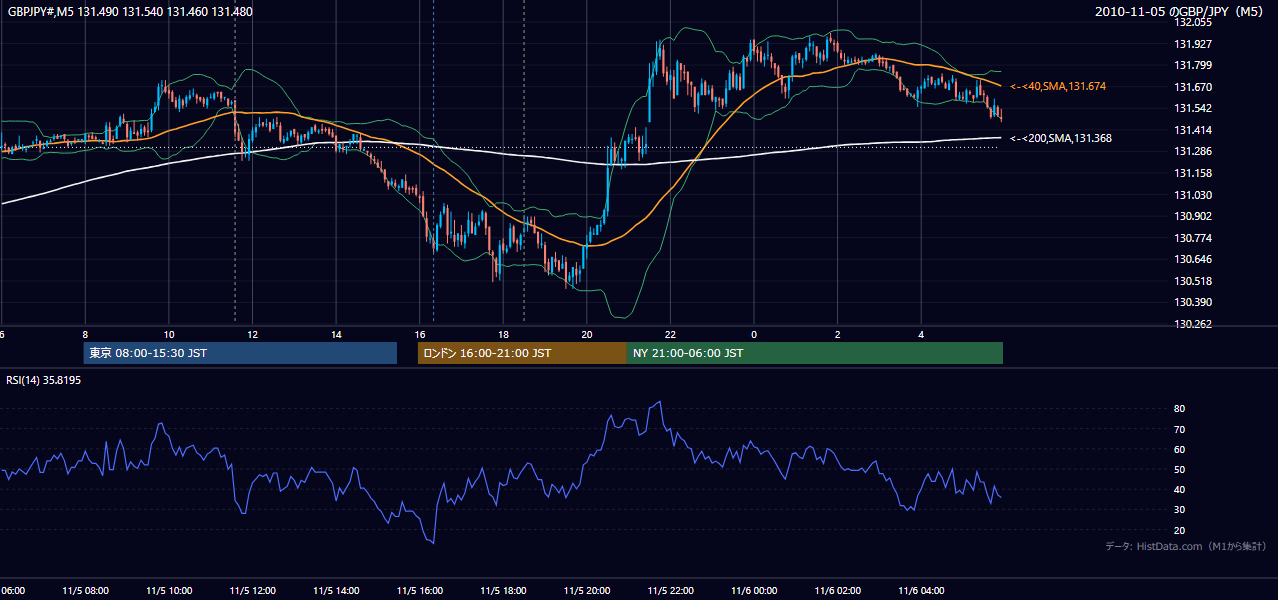Click price axis value 130.902
This screenshot has height=600, width=1278.
(1193, 216)
